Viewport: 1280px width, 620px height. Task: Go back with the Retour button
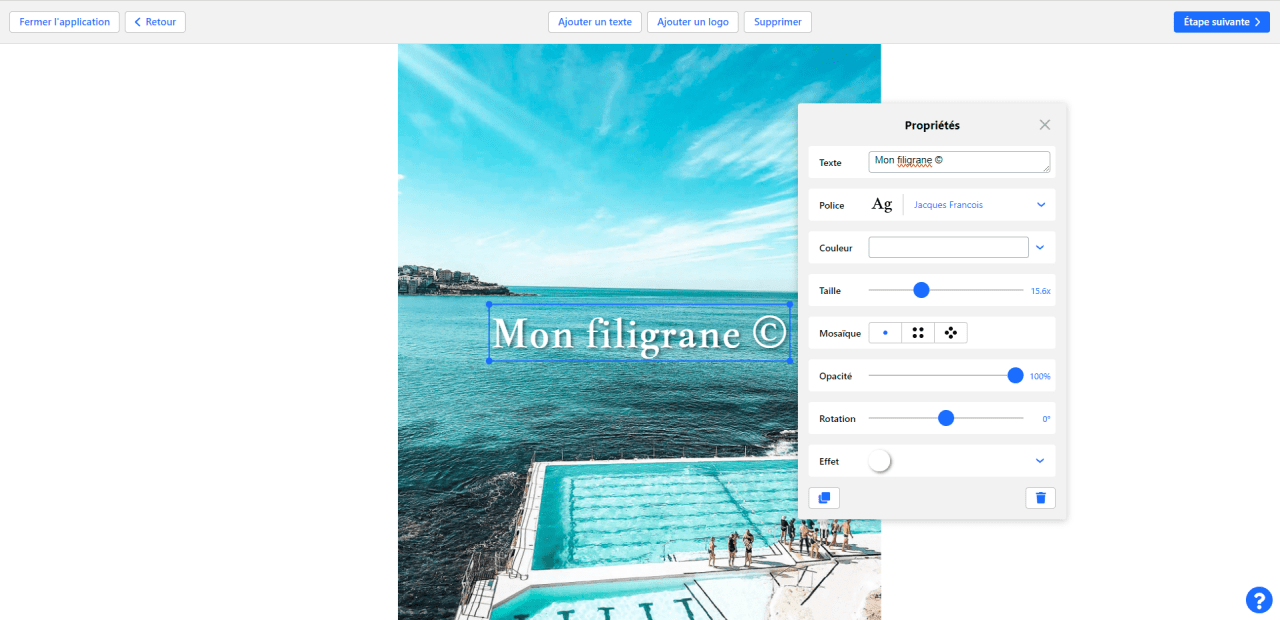155,22
